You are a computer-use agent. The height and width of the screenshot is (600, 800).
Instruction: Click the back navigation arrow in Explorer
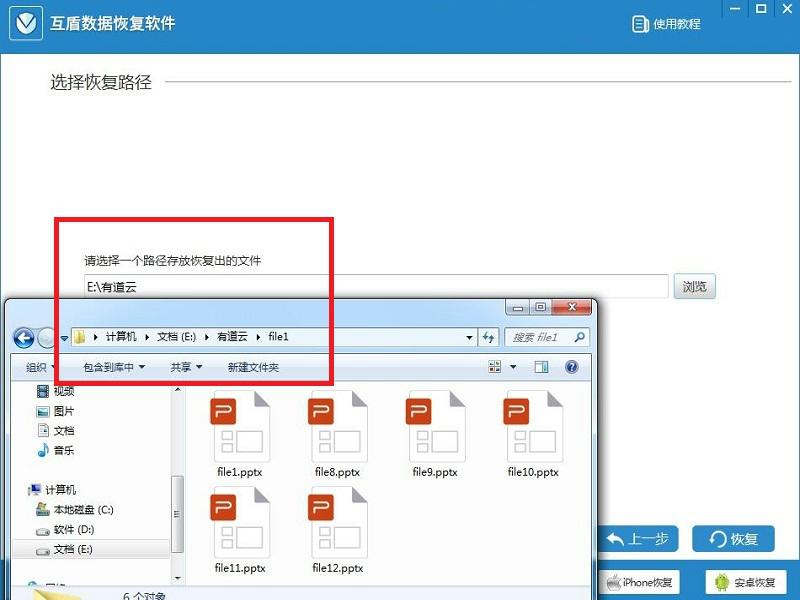24,338
